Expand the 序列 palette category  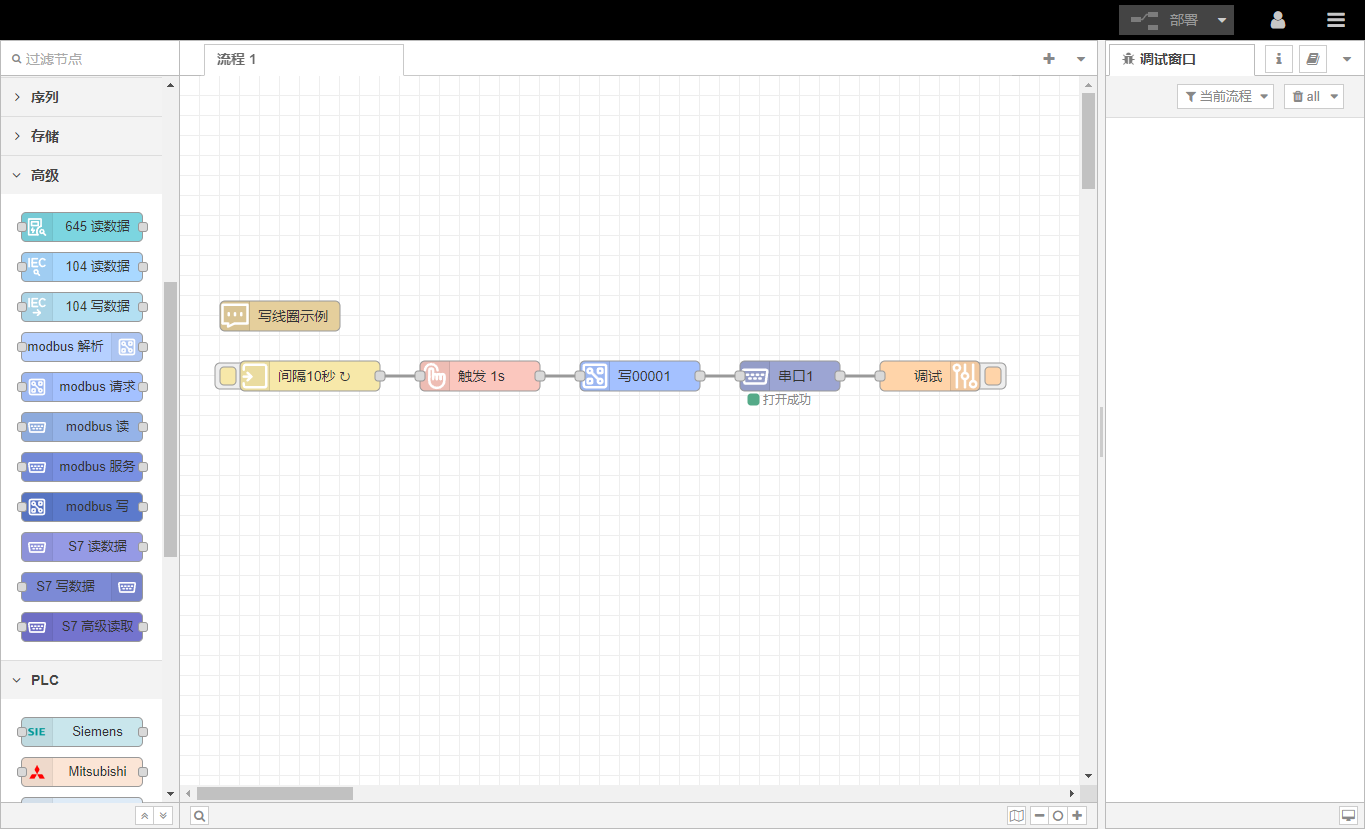coord(45,97)
